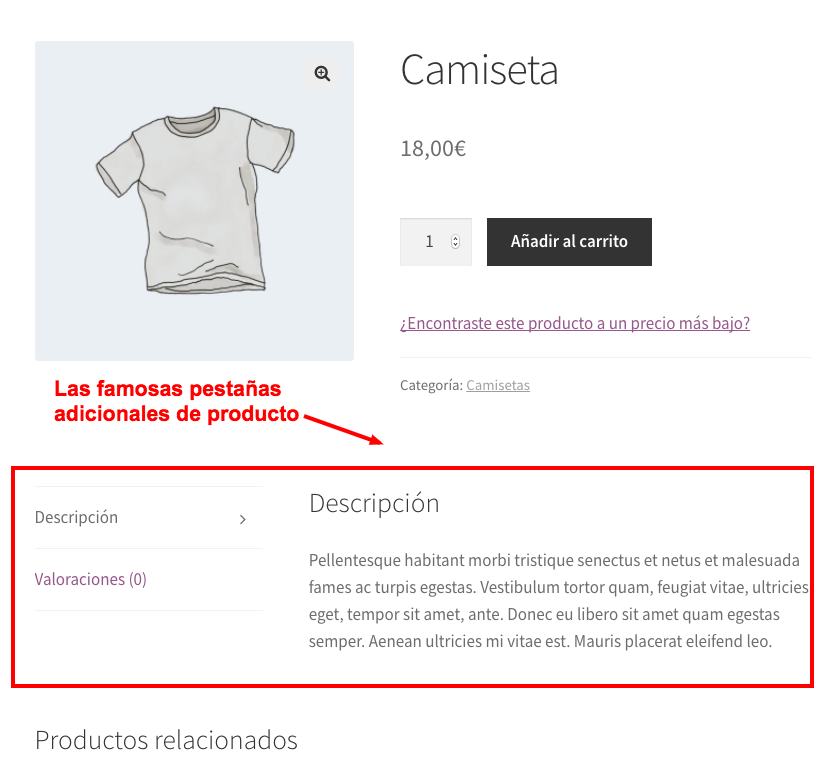Select the Descripción tab label
Image resolution: width=818 pixels, height=770 pixels.
click(76, 518)
